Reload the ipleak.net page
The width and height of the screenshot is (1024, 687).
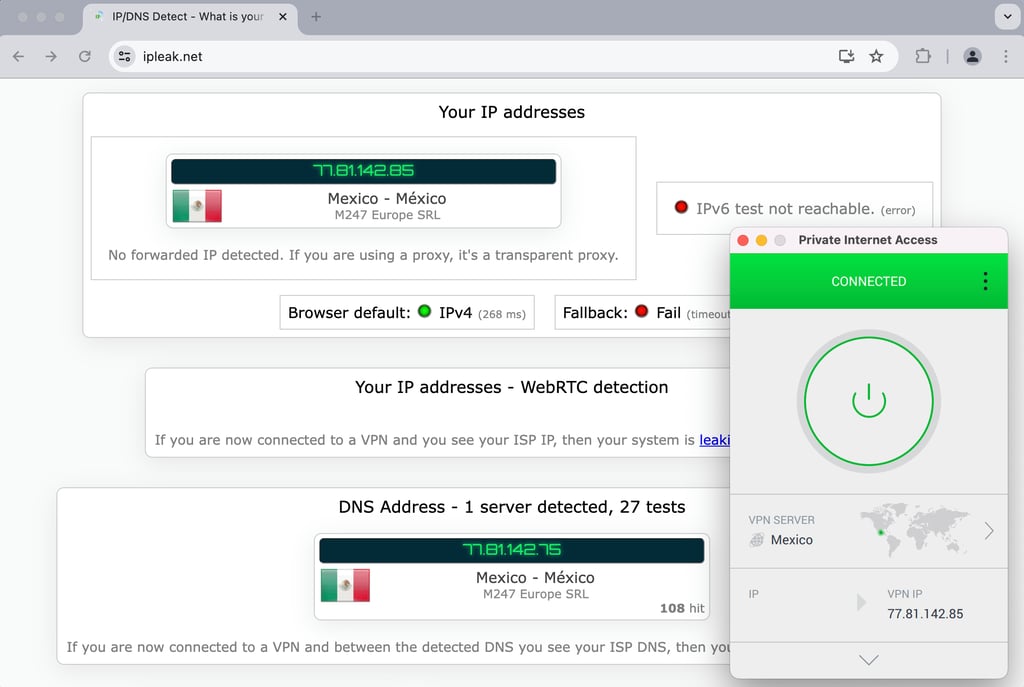(85, 56)
